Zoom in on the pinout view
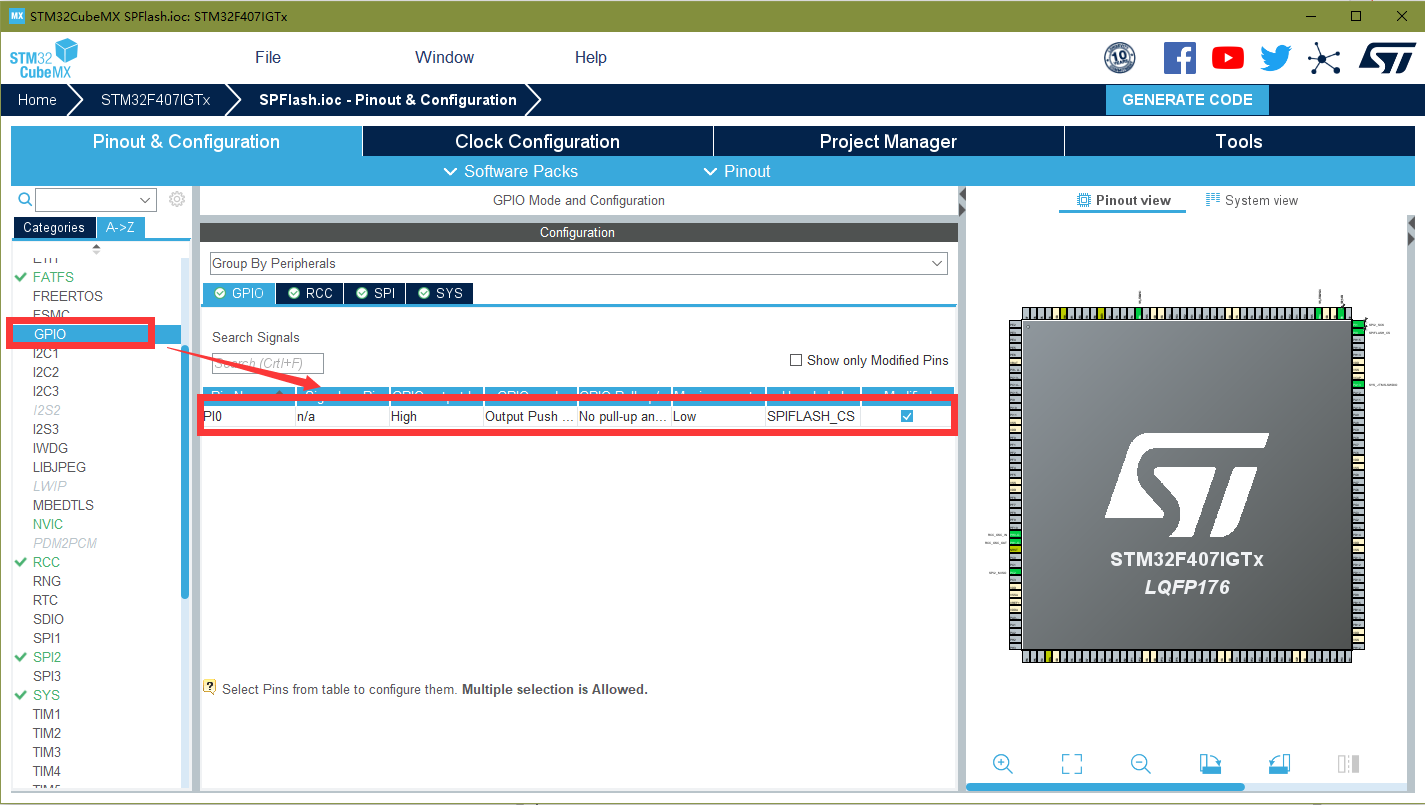 1003,764
